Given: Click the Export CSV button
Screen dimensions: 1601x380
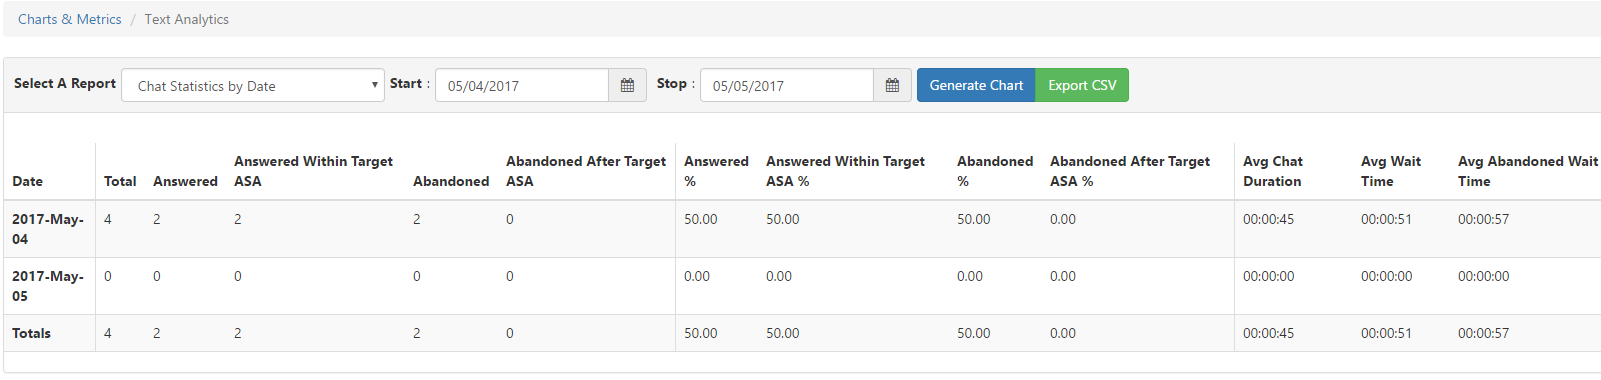Looking at the screenshot, I should click(1082, 85).
